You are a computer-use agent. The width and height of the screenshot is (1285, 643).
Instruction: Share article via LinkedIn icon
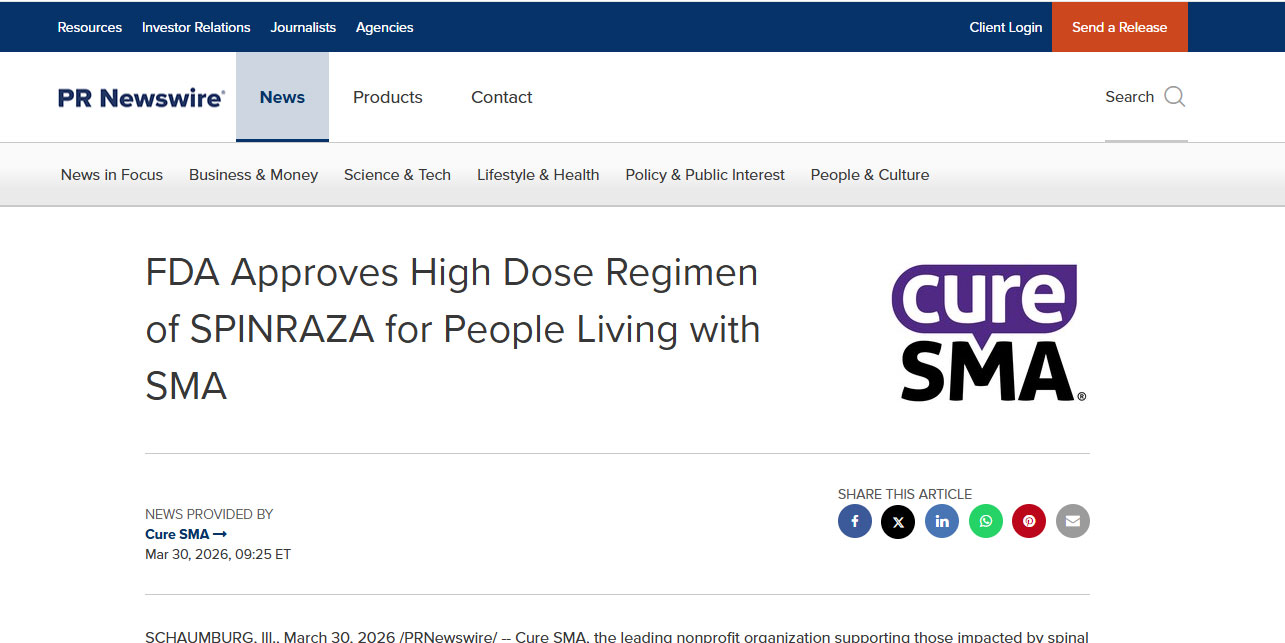pyautogui.click(x=942, y=521)
